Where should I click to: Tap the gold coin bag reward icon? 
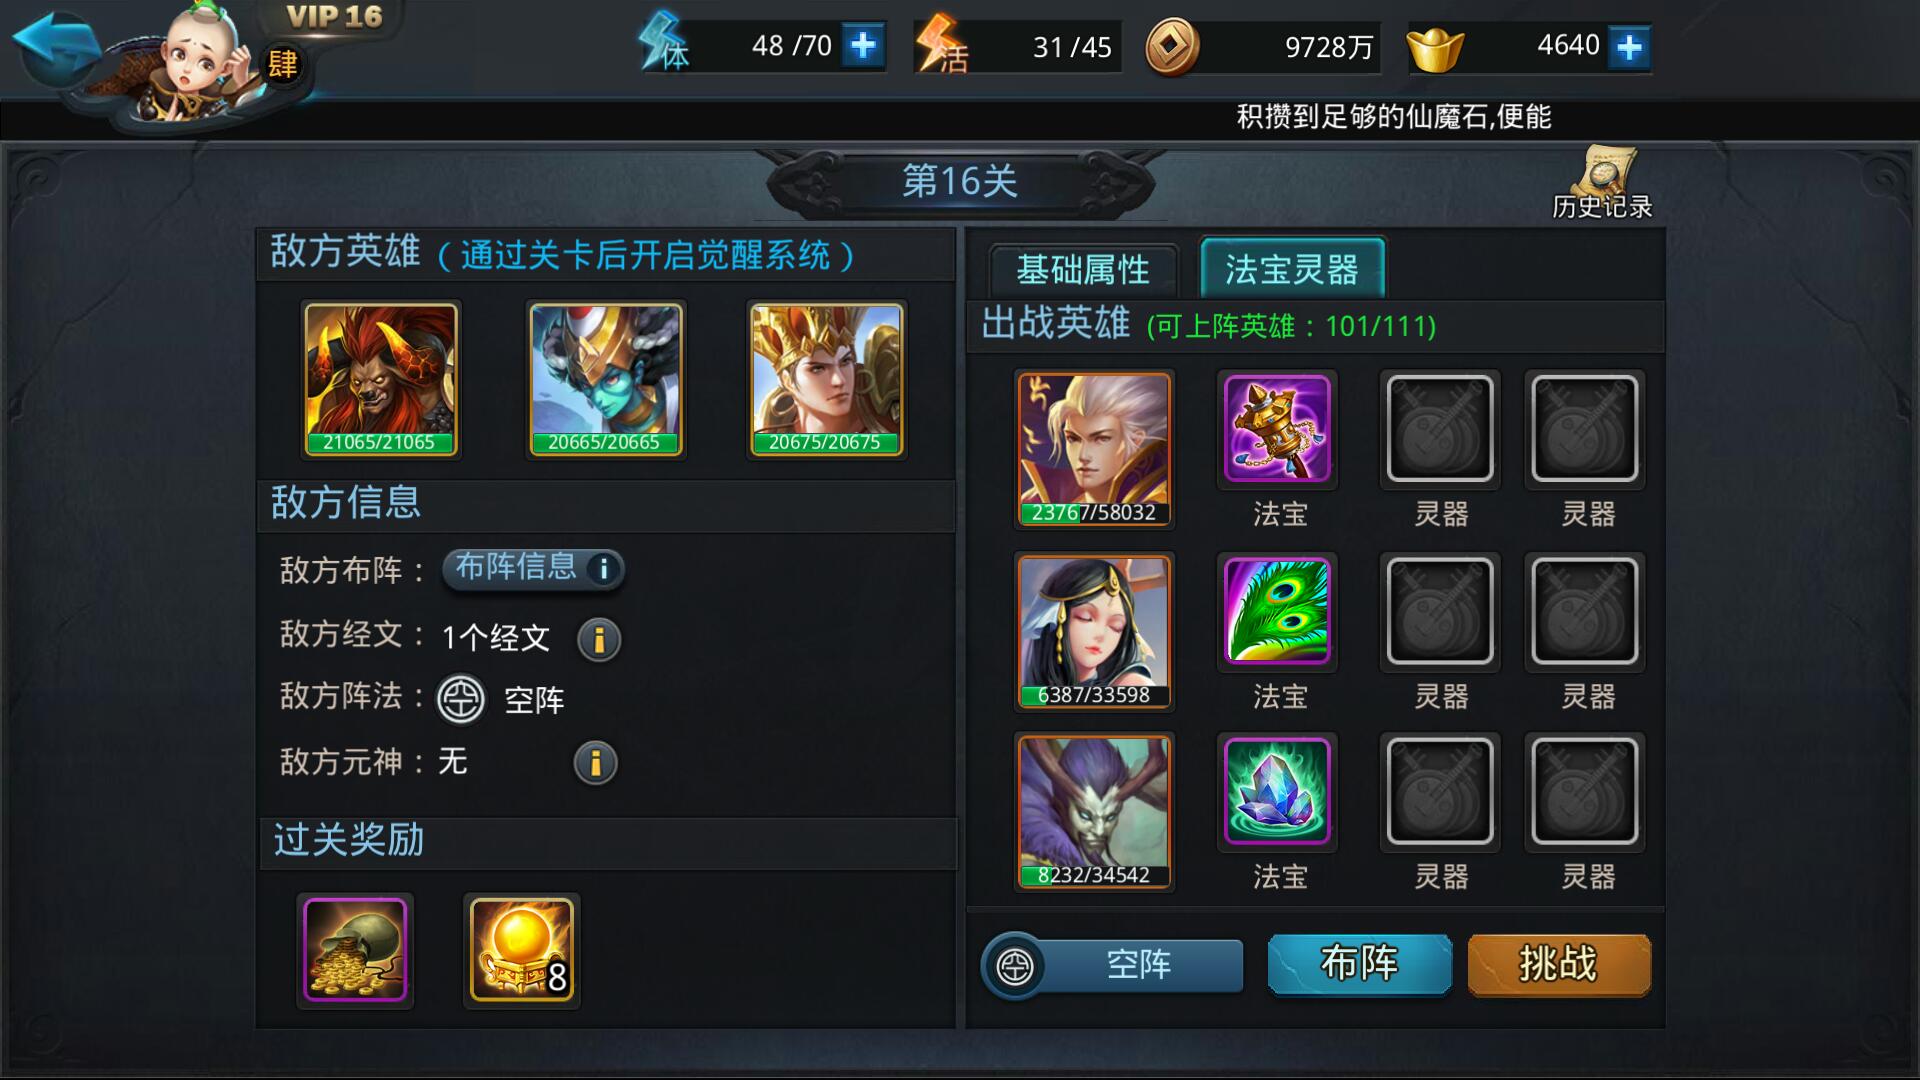click(355, 950)
